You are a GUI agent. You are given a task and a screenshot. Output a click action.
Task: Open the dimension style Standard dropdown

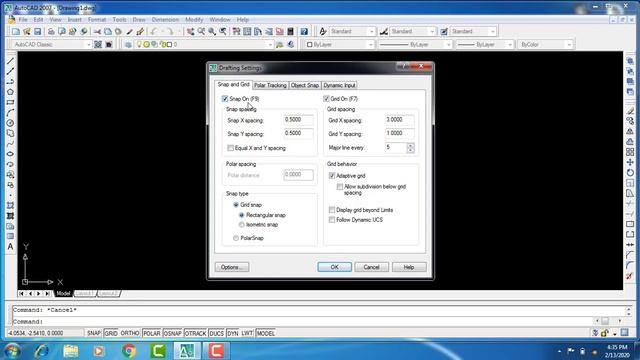click(x=432, y=31)
